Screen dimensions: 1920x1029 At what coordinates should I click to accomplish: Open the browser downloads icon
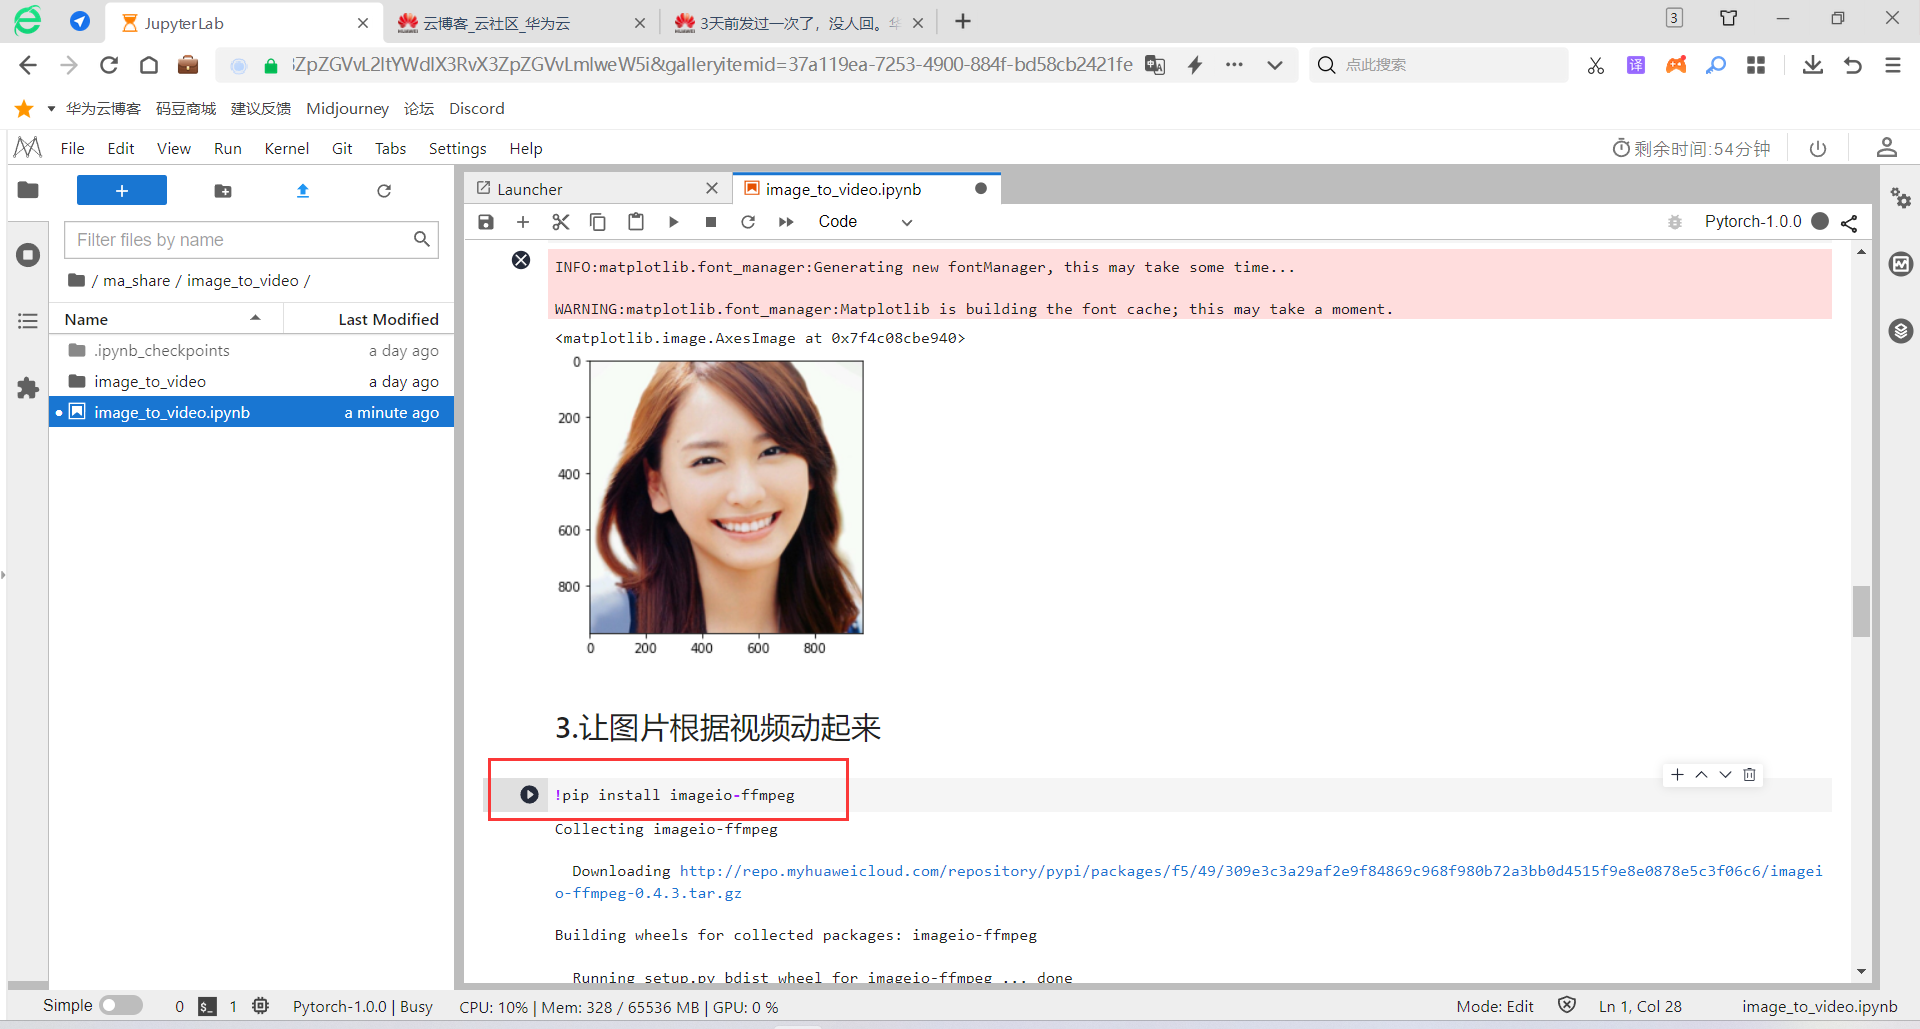[x=1812, y=66]
